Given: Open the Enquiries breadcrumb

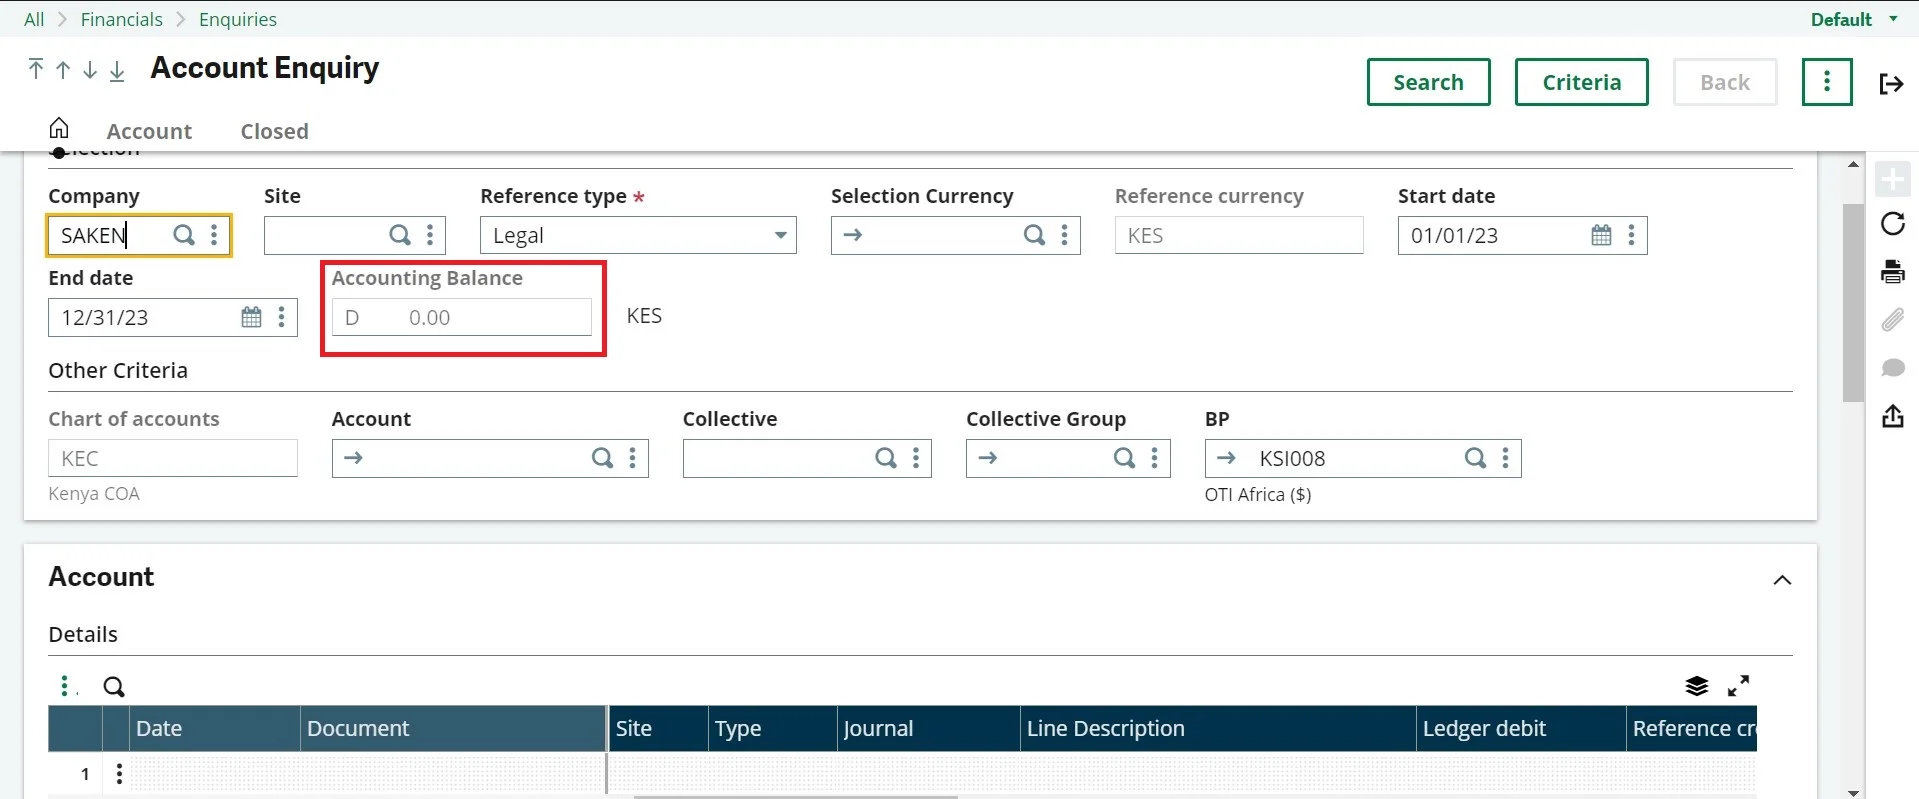Looking at the screenshot, I should (238, 19).
